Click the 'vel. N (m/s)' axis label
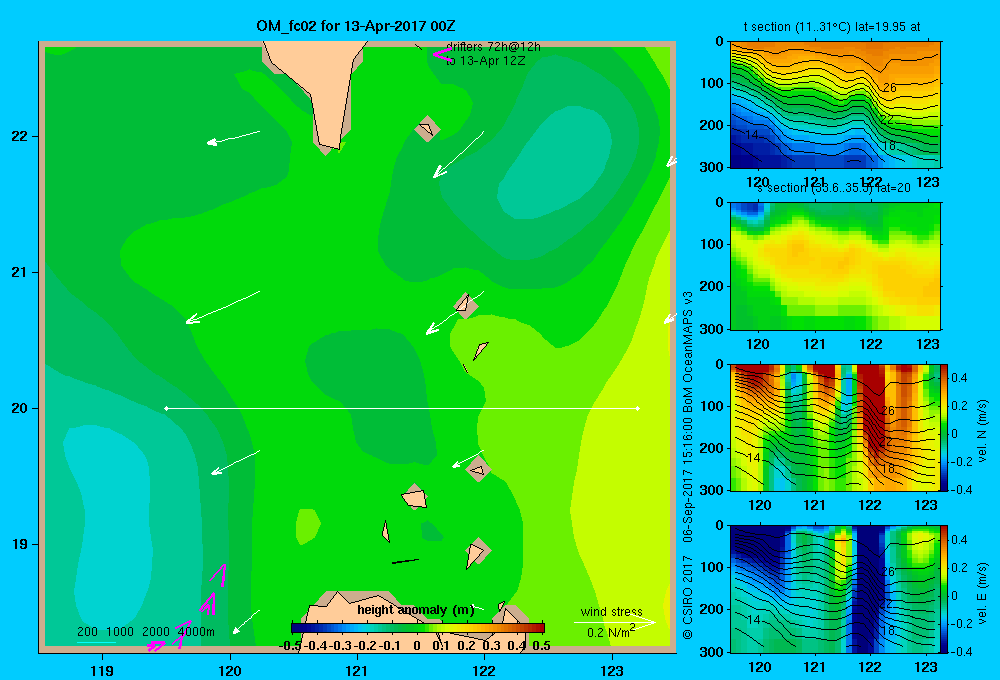The height and width of the screenshot is (680, 1000). 982,431
